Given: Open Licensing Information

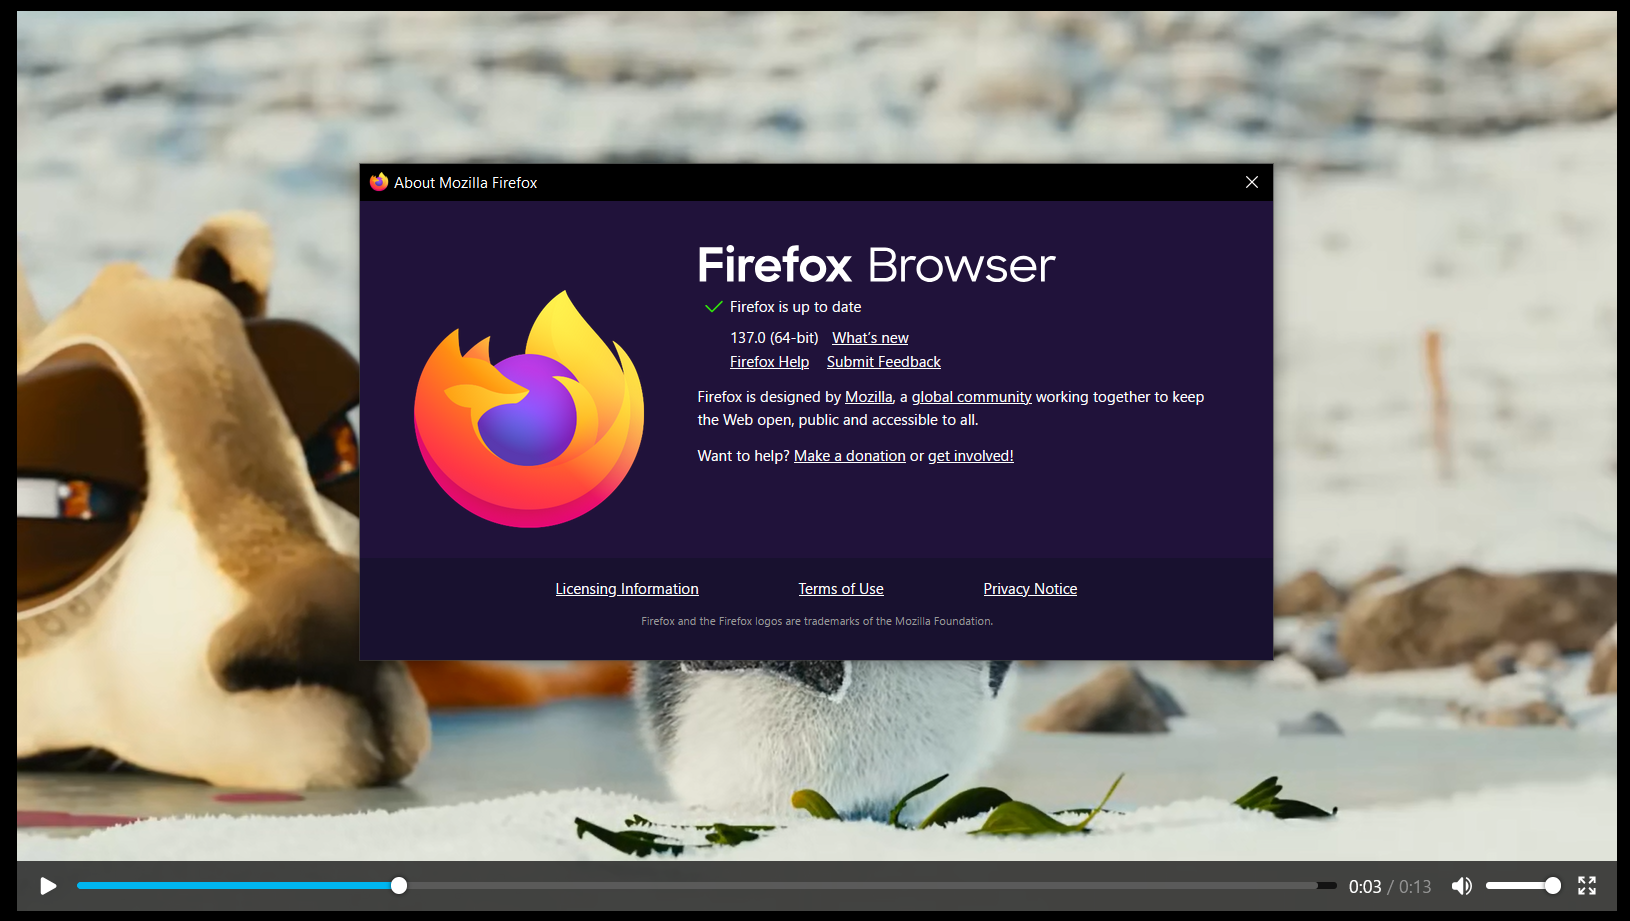Looking at the screenshot, I should tap(627, 589).
